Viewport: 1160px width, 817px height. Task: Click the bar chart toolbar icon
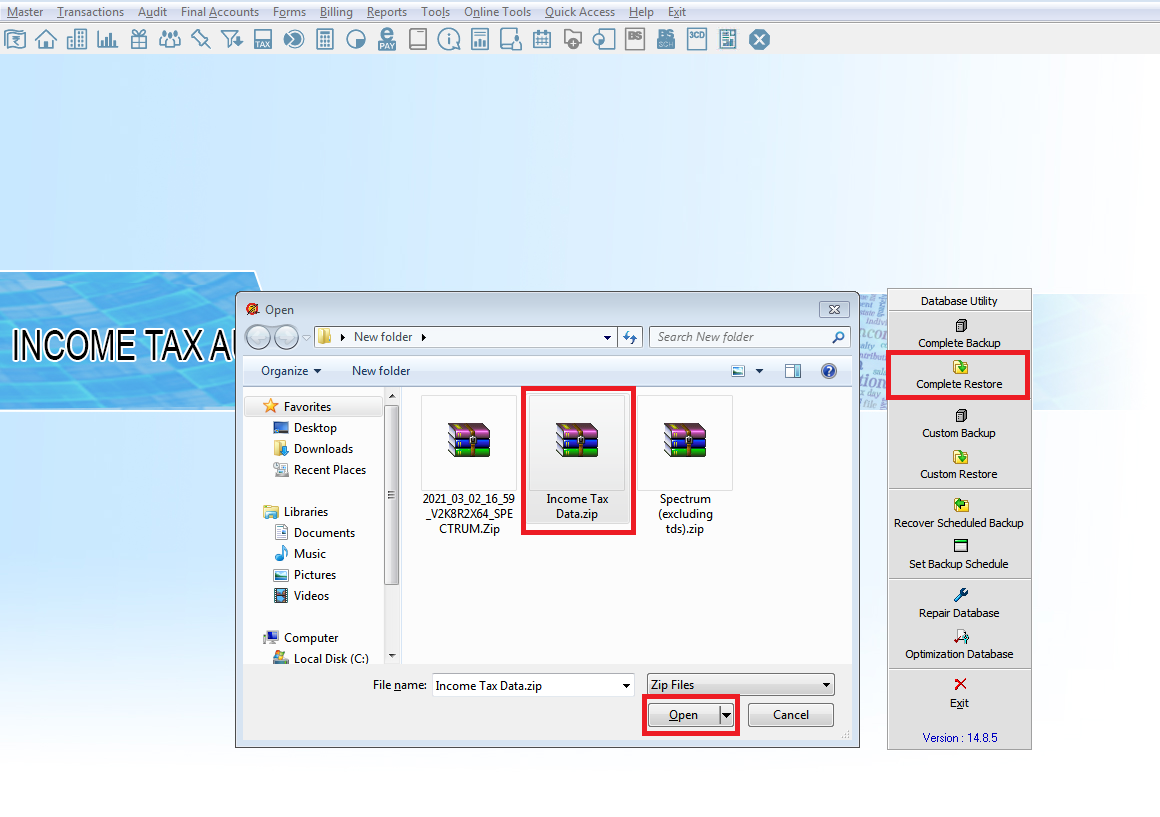(107, 39)
